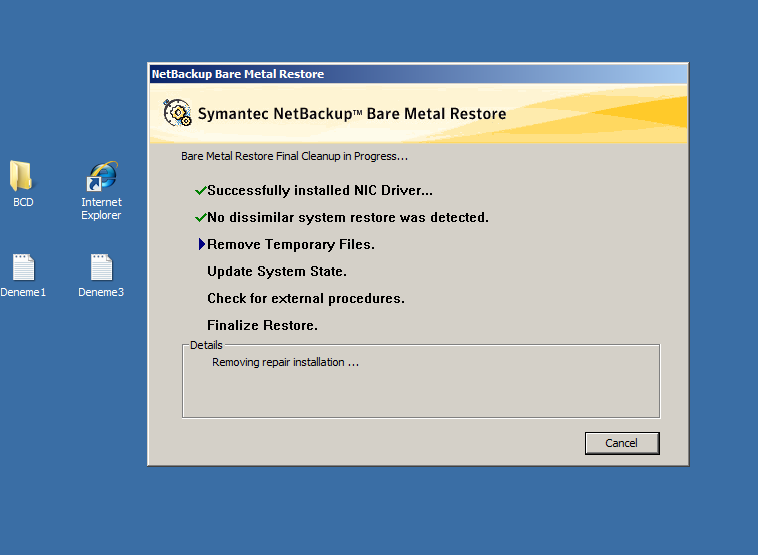Viewport: 758px width, 555px height.
Task: Click 'Successfully installed NIC Driver...' text
Action: click(320, 190)
